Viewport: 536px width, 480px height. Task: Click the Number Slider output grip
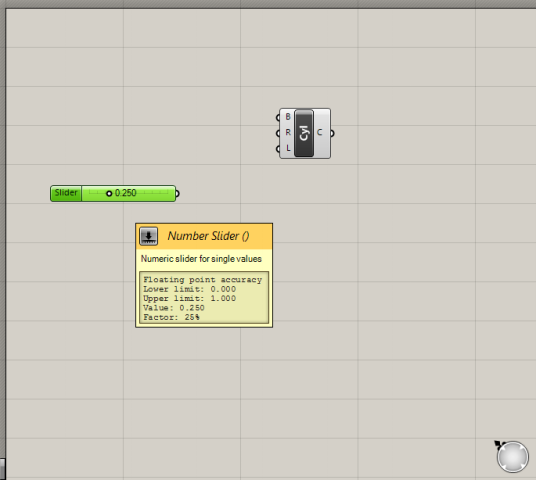177,194
